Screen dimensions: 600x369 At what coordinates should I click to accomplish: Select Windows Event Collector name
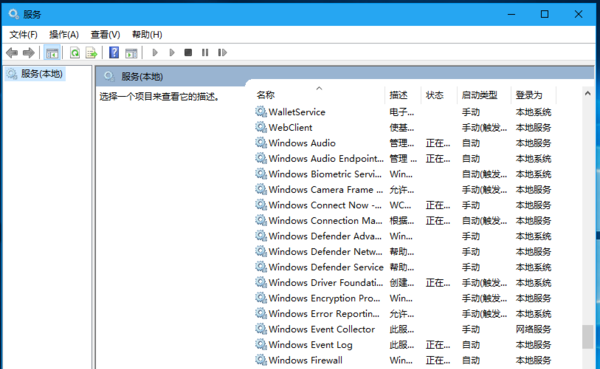(x=321, y=329)
